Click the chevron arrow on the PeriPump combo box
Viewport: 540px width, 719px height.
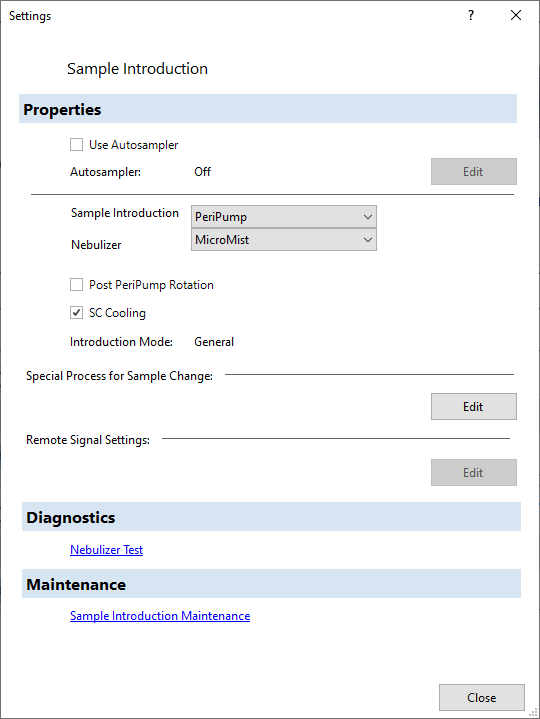tap(368, 216)
